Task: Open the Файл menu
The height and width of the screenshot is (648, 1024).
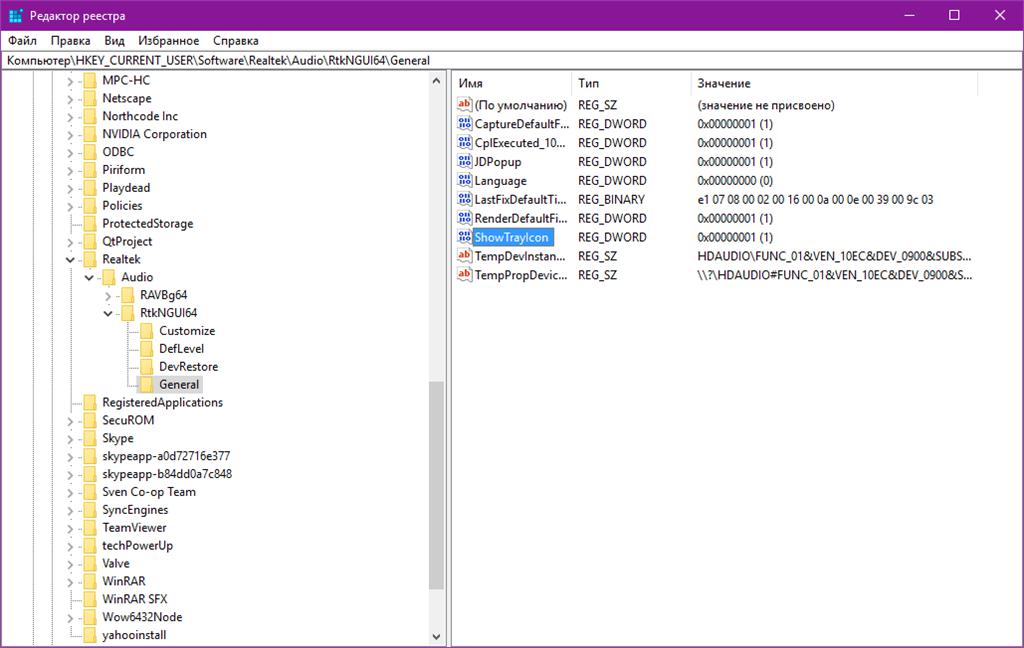Action: 22,41
